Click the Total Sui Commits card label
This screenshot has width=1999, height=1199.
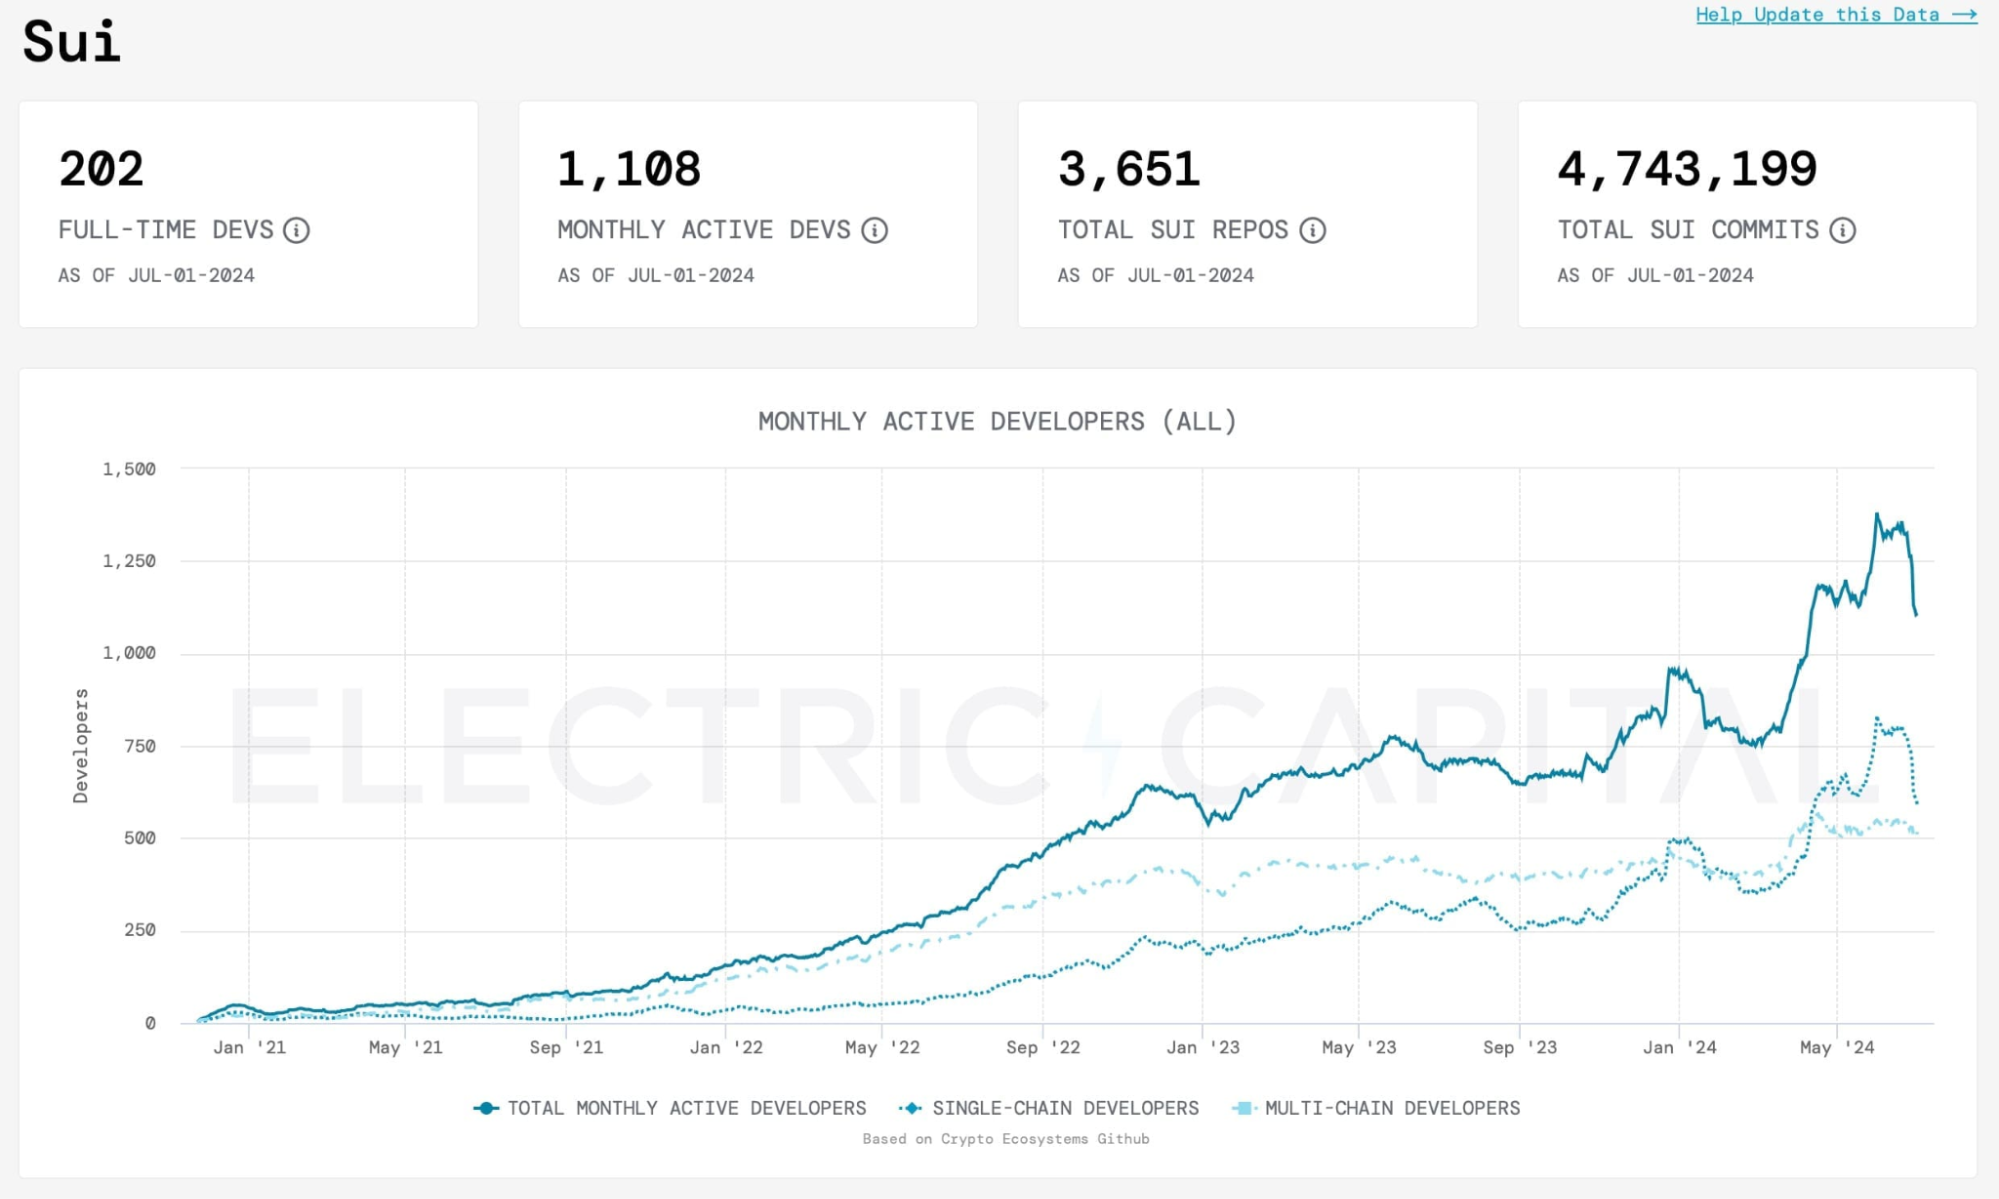click(x=1688, y=230)
